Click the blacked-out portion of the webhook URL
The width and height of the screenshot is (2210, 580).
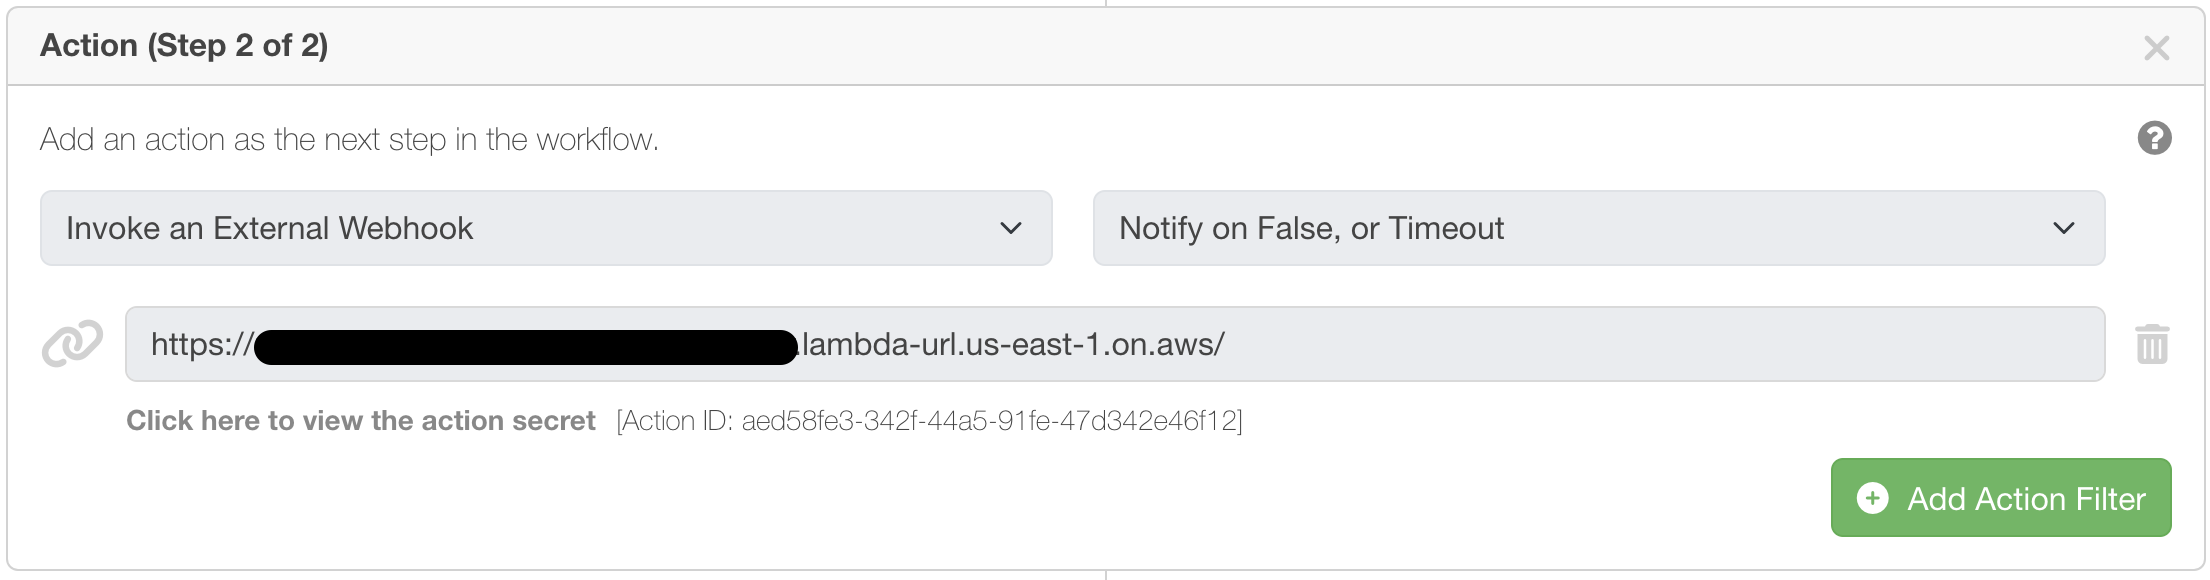click(x=525, y=346)
